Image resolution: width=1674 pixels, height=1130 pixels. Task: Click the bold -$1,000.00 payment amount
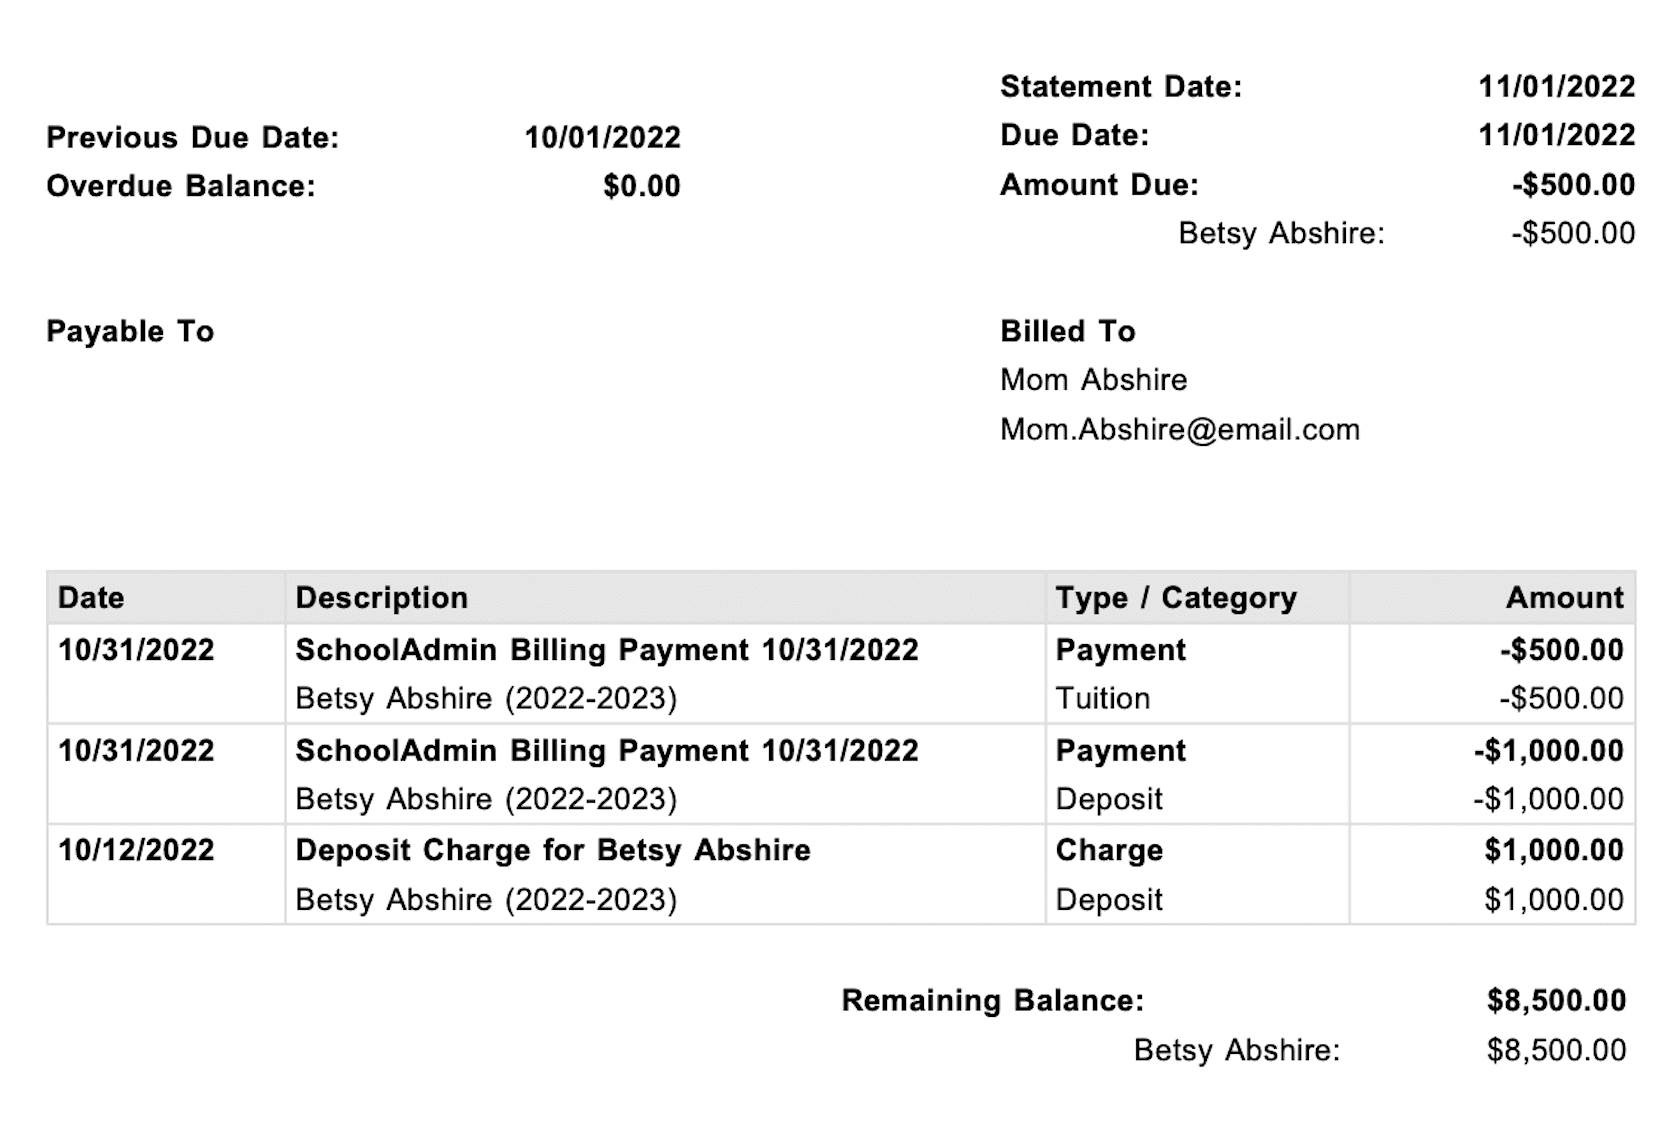pos(1548,751)
